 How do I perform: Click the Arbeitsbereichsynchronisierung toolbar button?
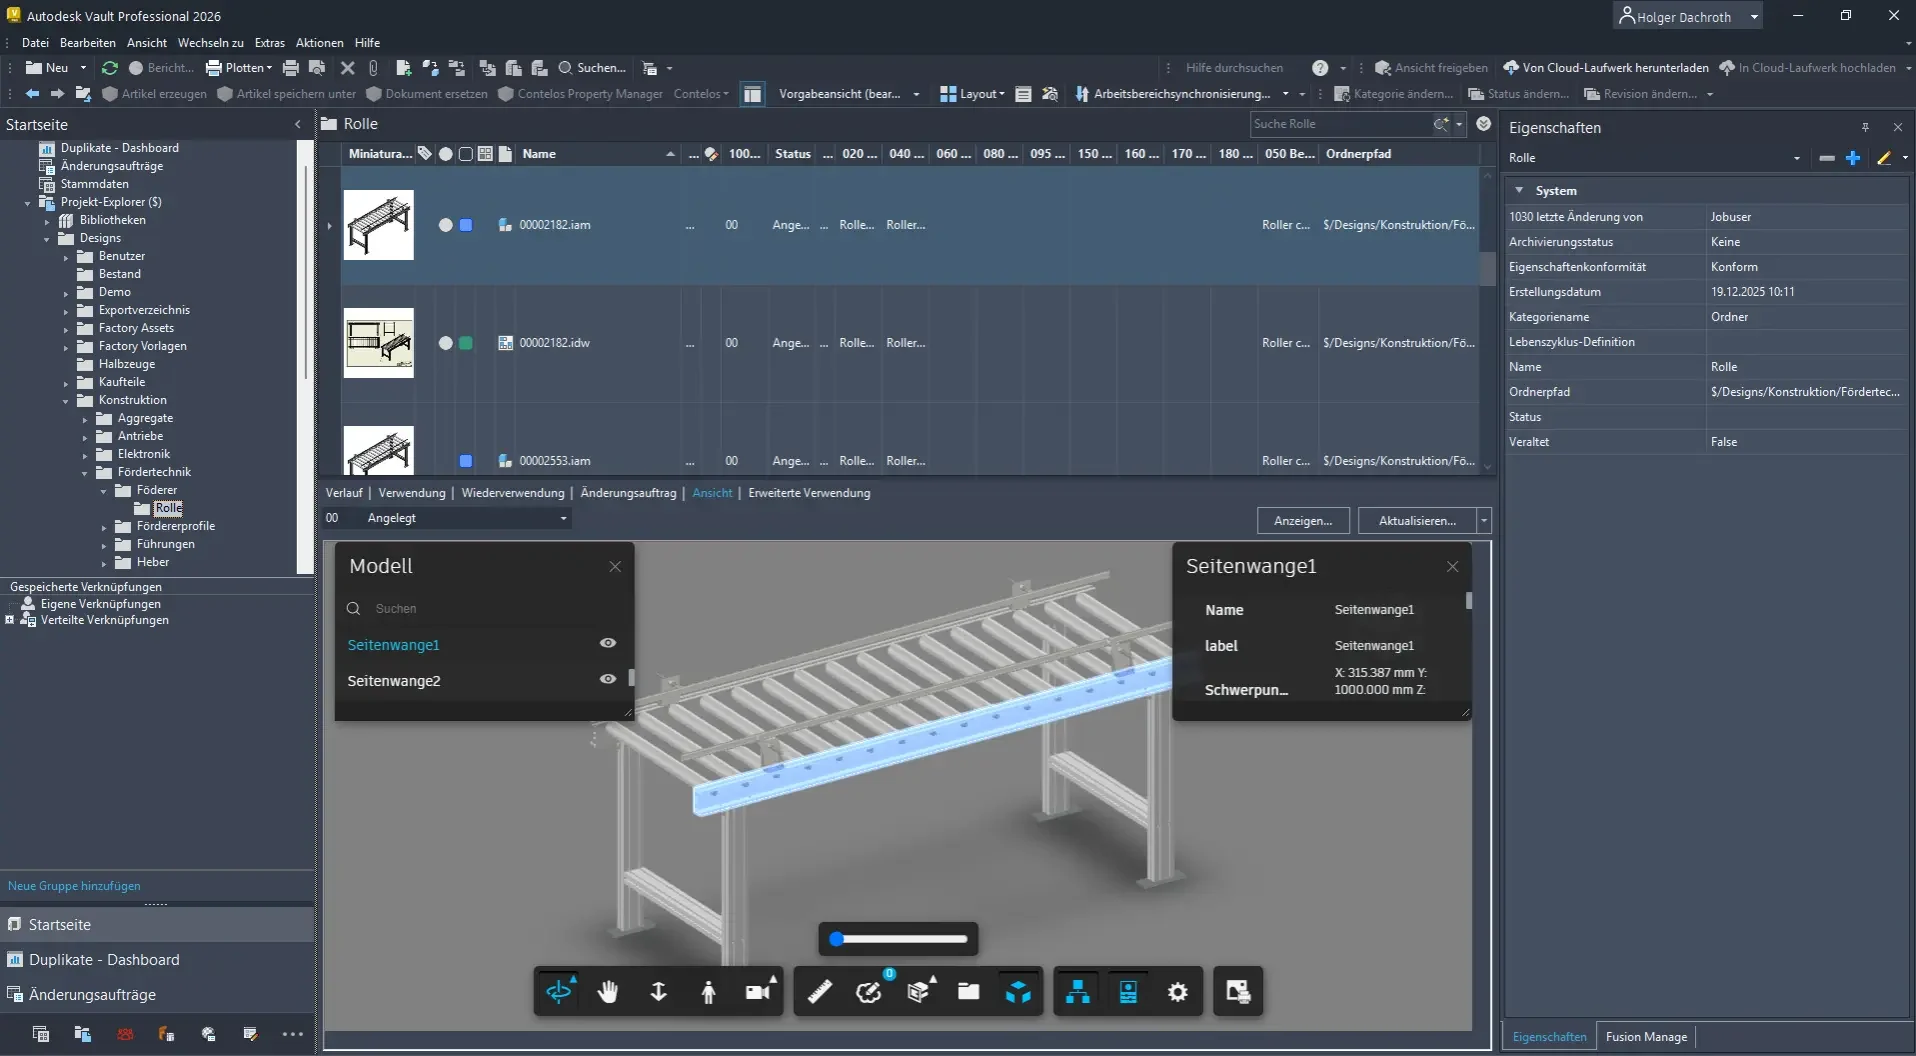[1173, 94]
